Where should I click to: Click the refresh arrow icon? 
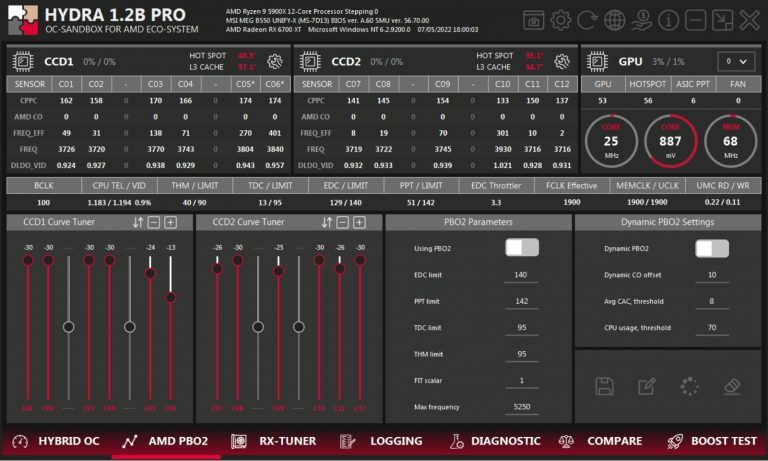[587, 21]
